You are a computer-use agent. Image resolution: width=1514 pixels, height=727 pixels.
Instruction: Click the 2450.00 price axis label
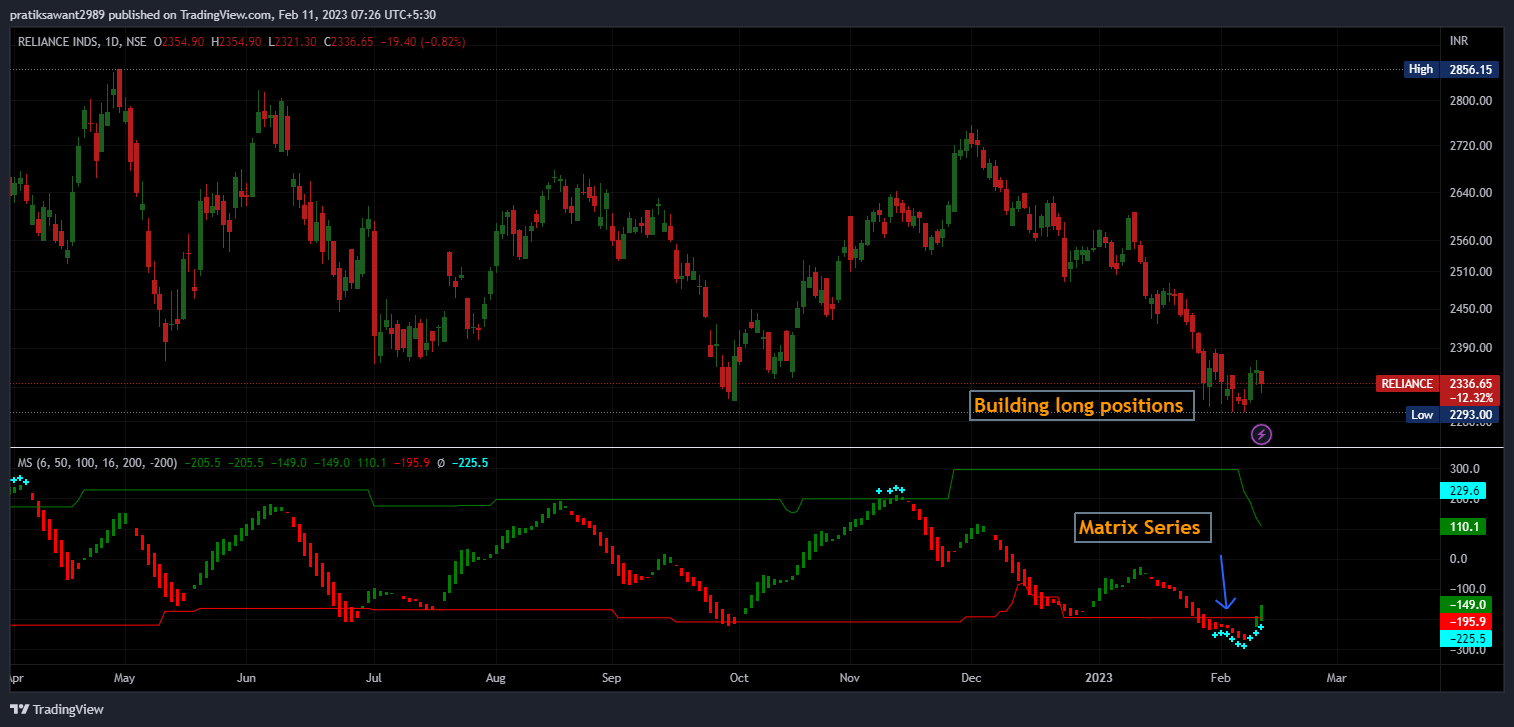1470,309
